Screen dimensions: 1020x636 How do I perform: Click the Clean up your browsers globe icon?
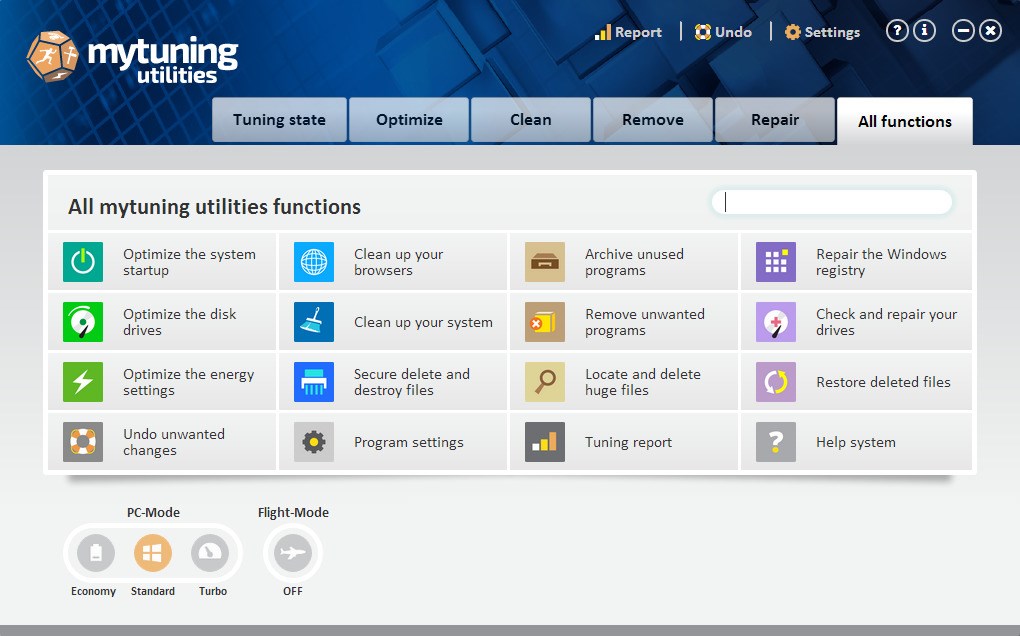(314, 262)
